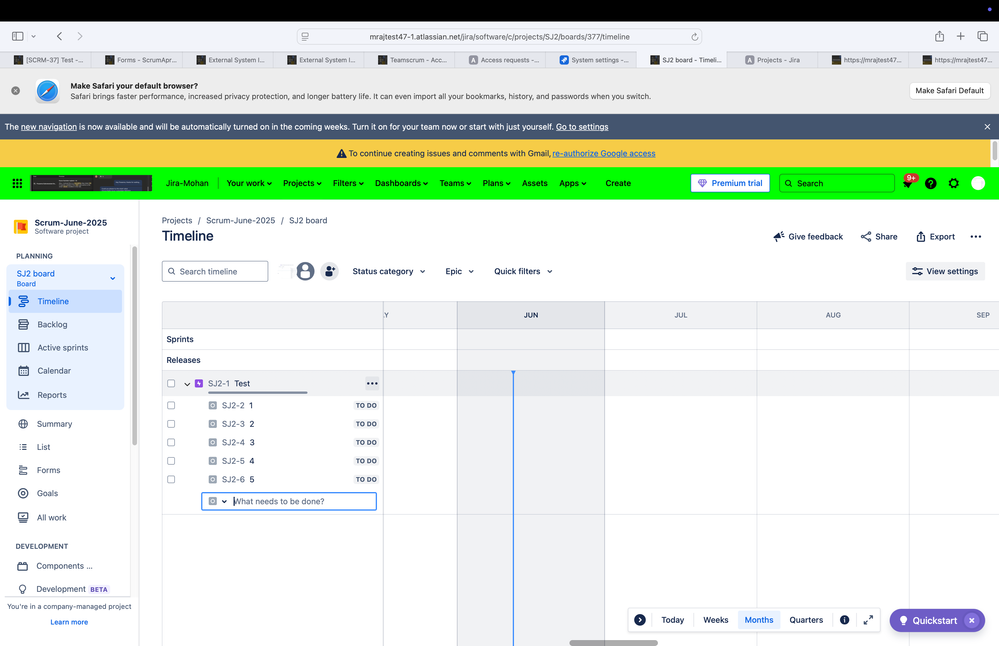Open Safari share icon
This screenshot has width=999, height=646.
(x=939, y=36)
